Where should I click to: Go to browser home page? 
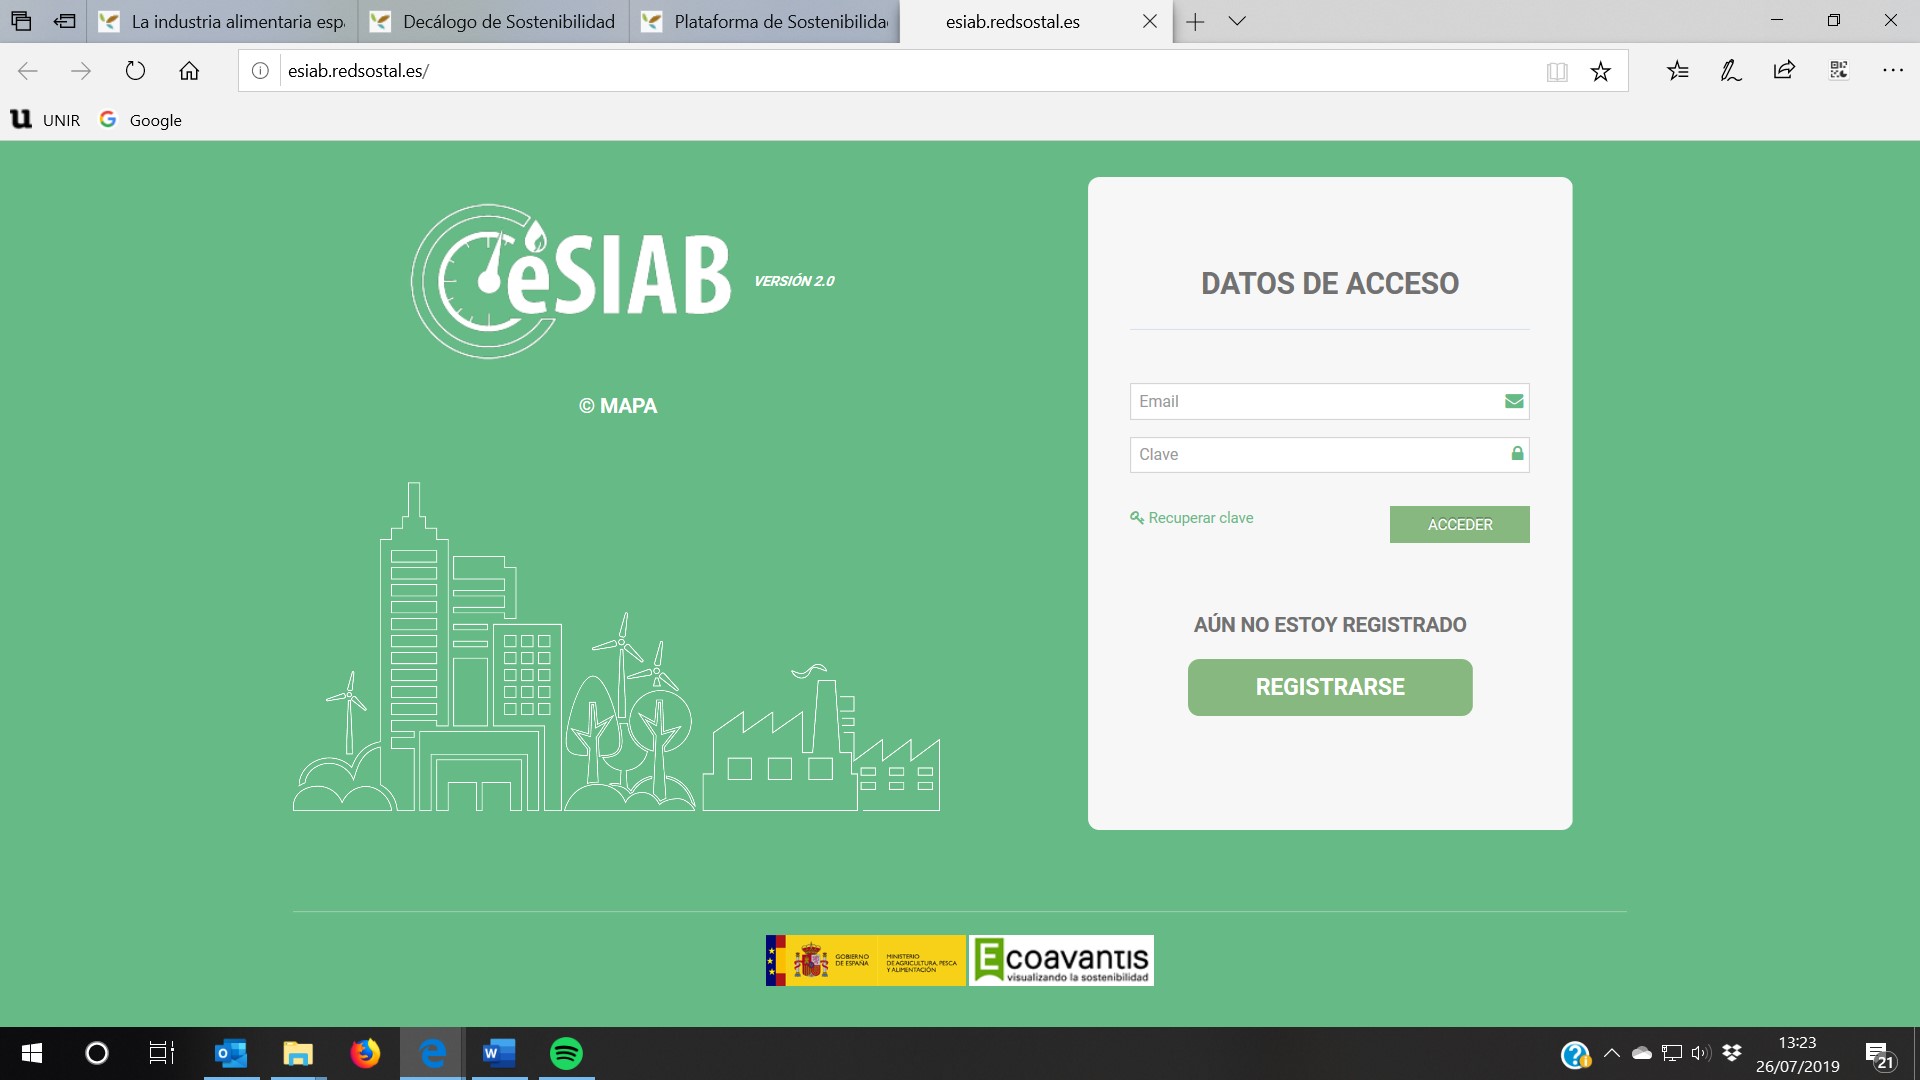[x=189, y=71]
